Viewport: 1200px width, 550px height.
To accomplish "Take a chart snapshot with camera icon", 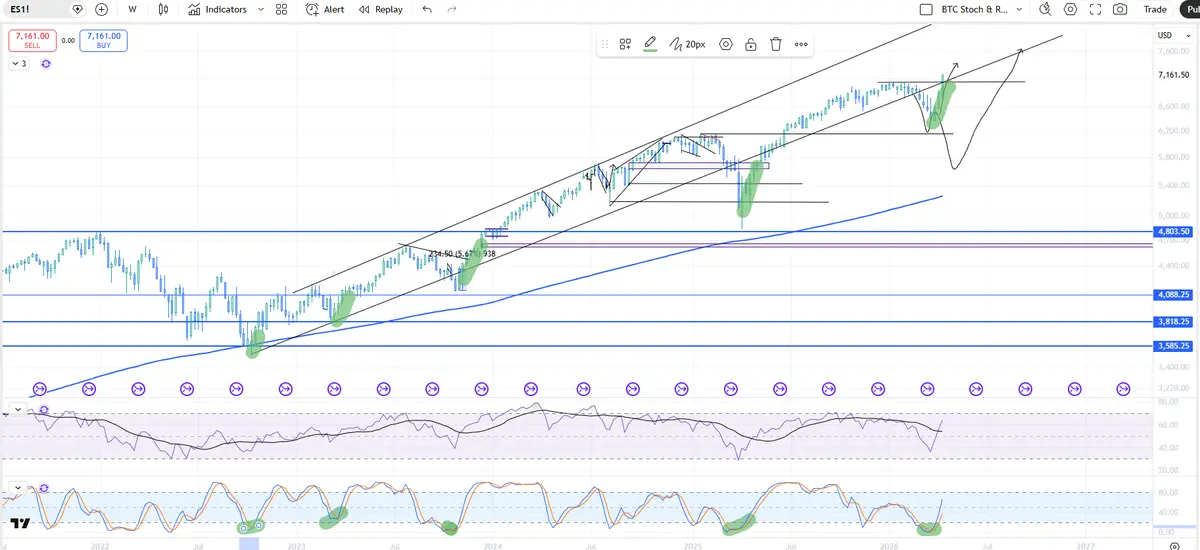I will 1120,9.
